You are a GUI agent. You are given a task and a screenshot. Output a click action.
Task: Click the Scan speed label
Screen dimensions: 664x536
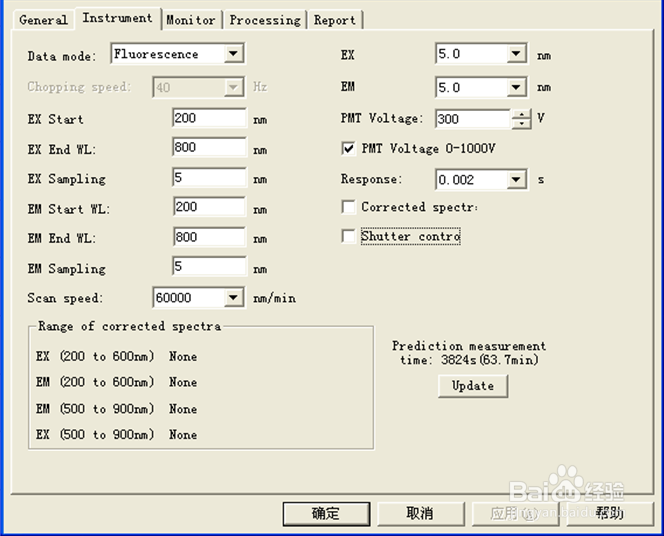[65, 298]
